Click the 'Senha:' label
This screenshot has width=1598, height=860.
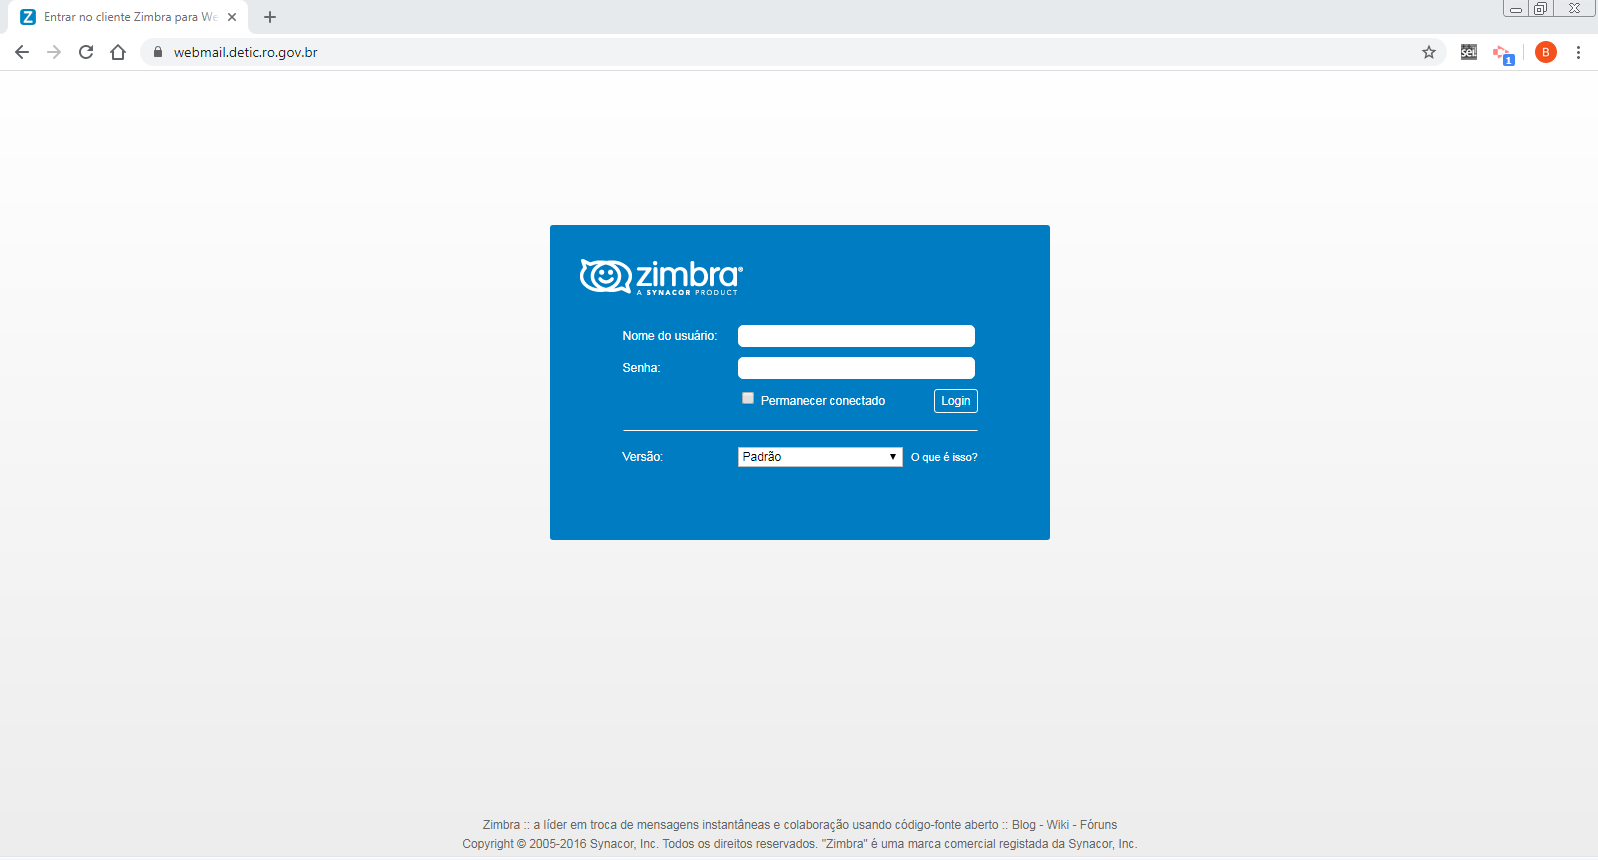[x=641, y=368]
